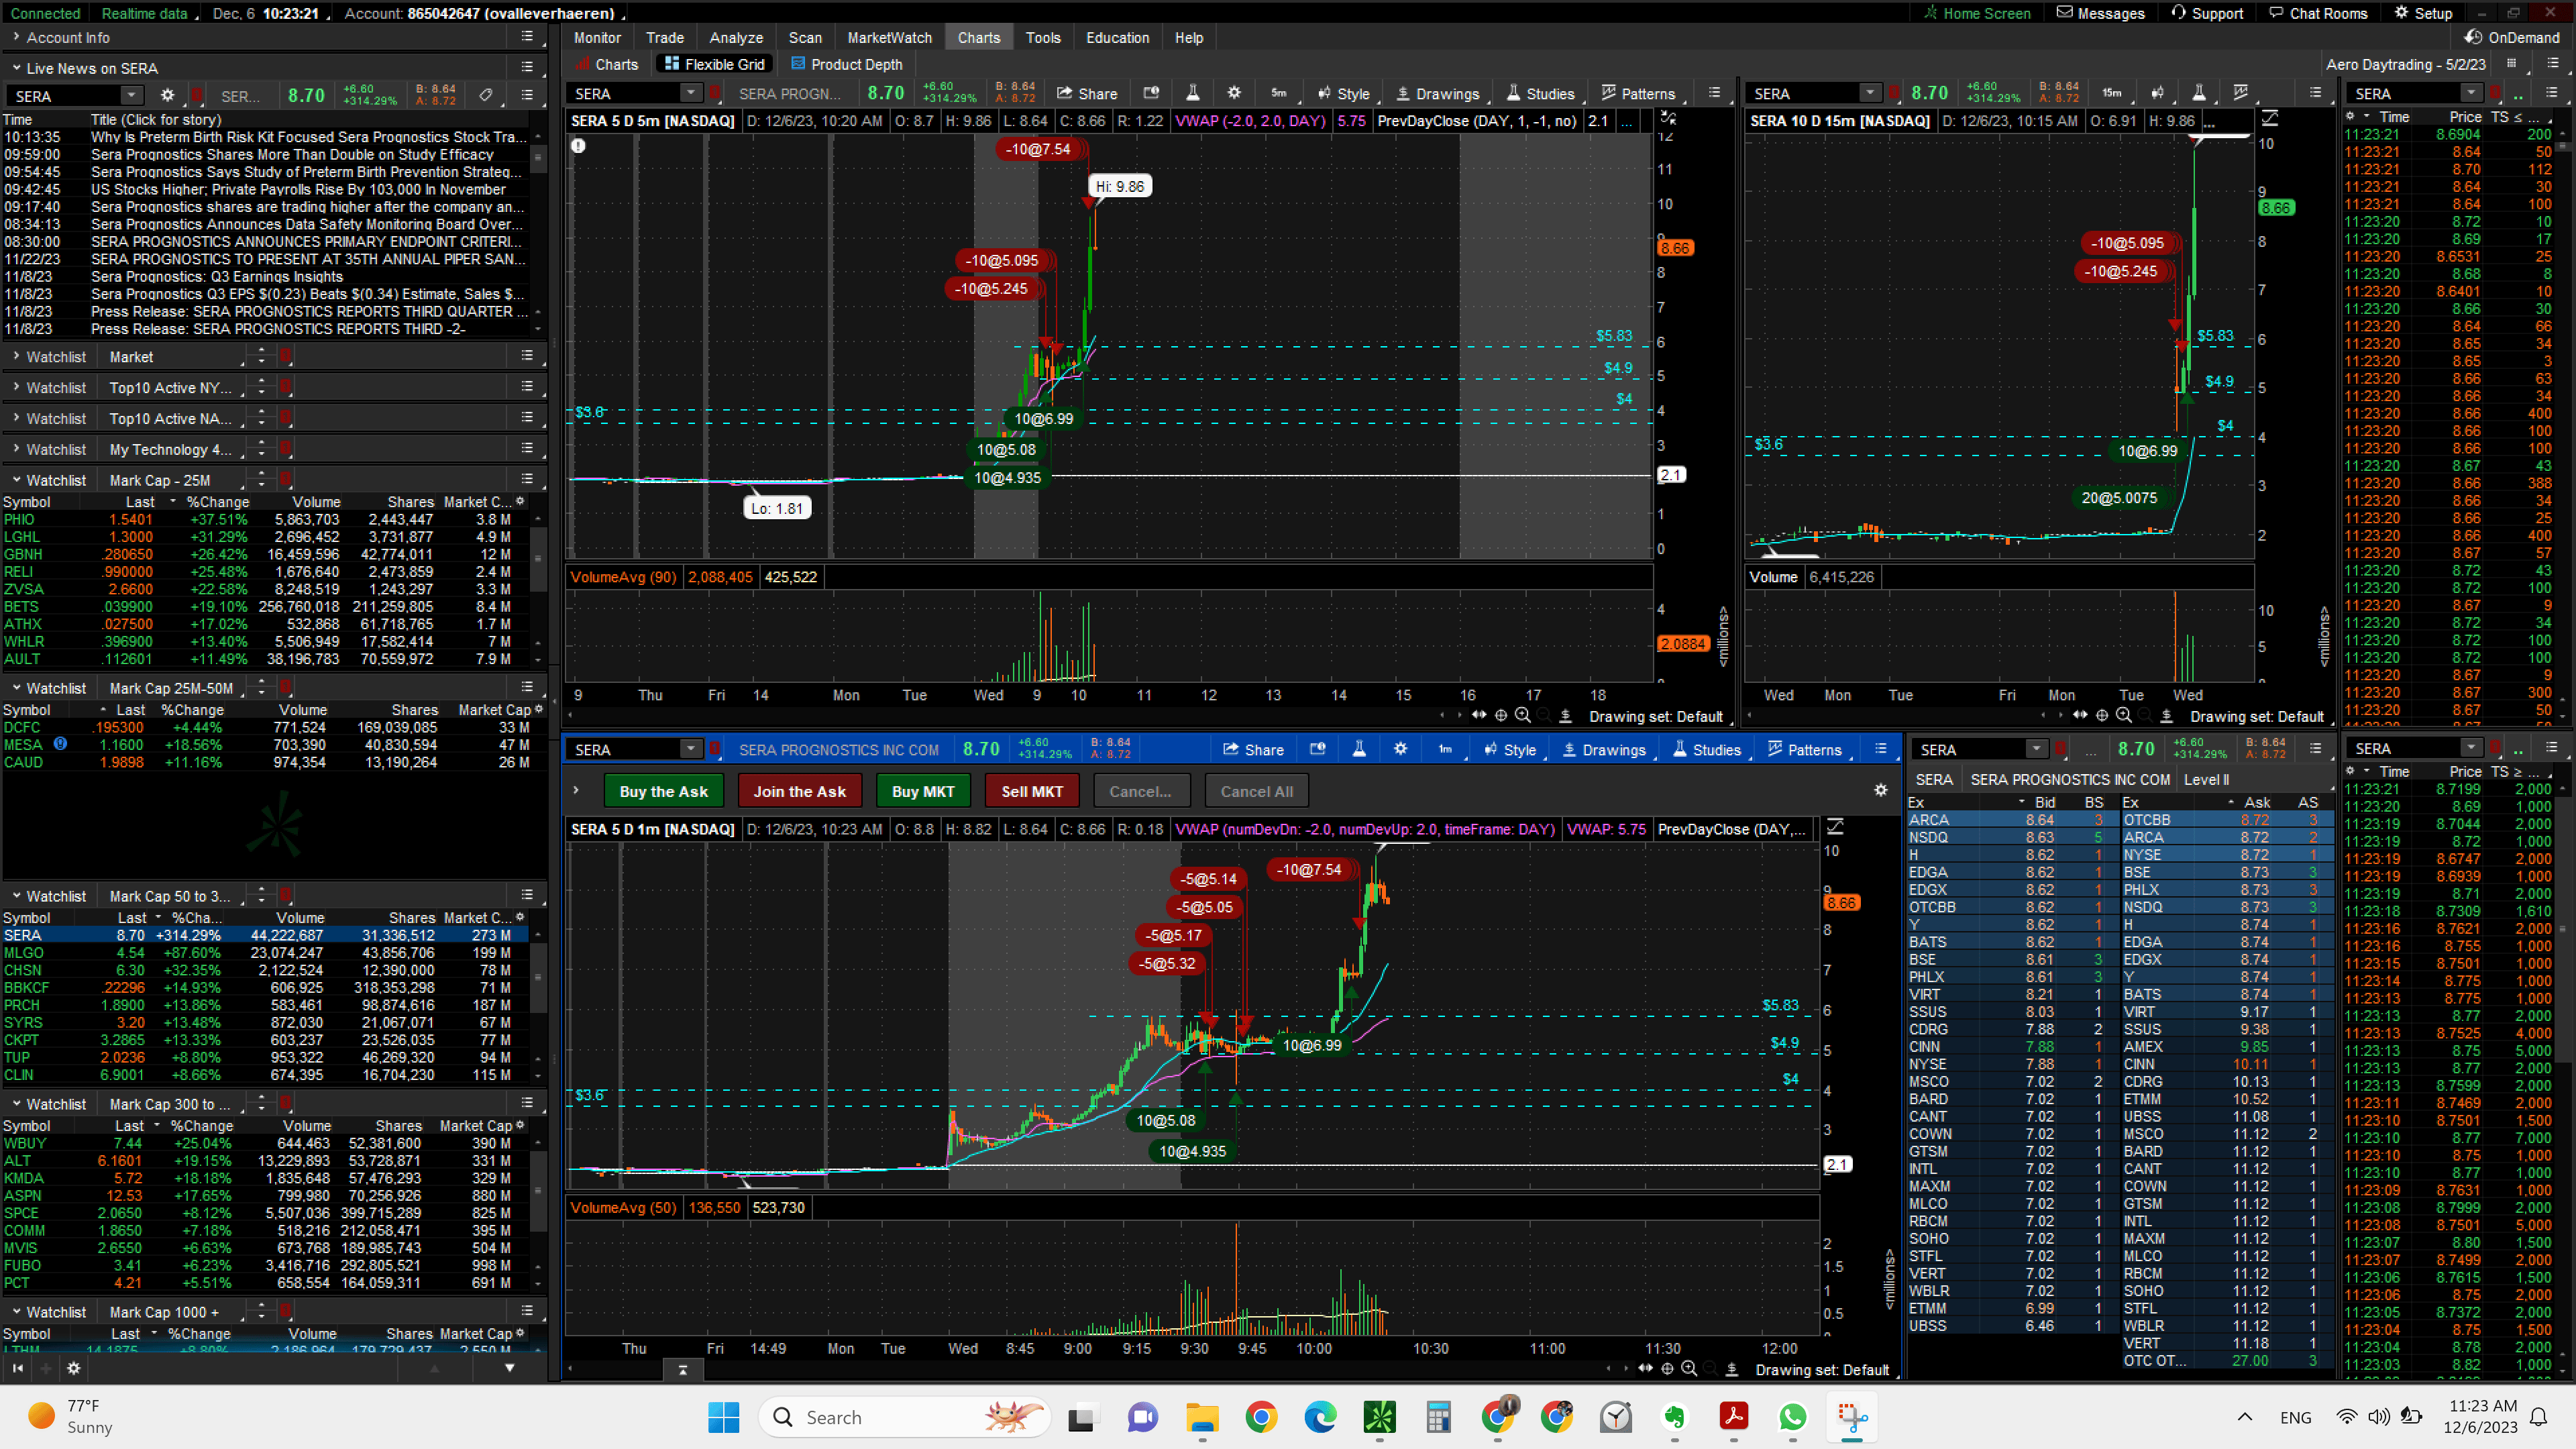Click the Sell MKT button
2576x1449 pixels.
pos(1031,791)
